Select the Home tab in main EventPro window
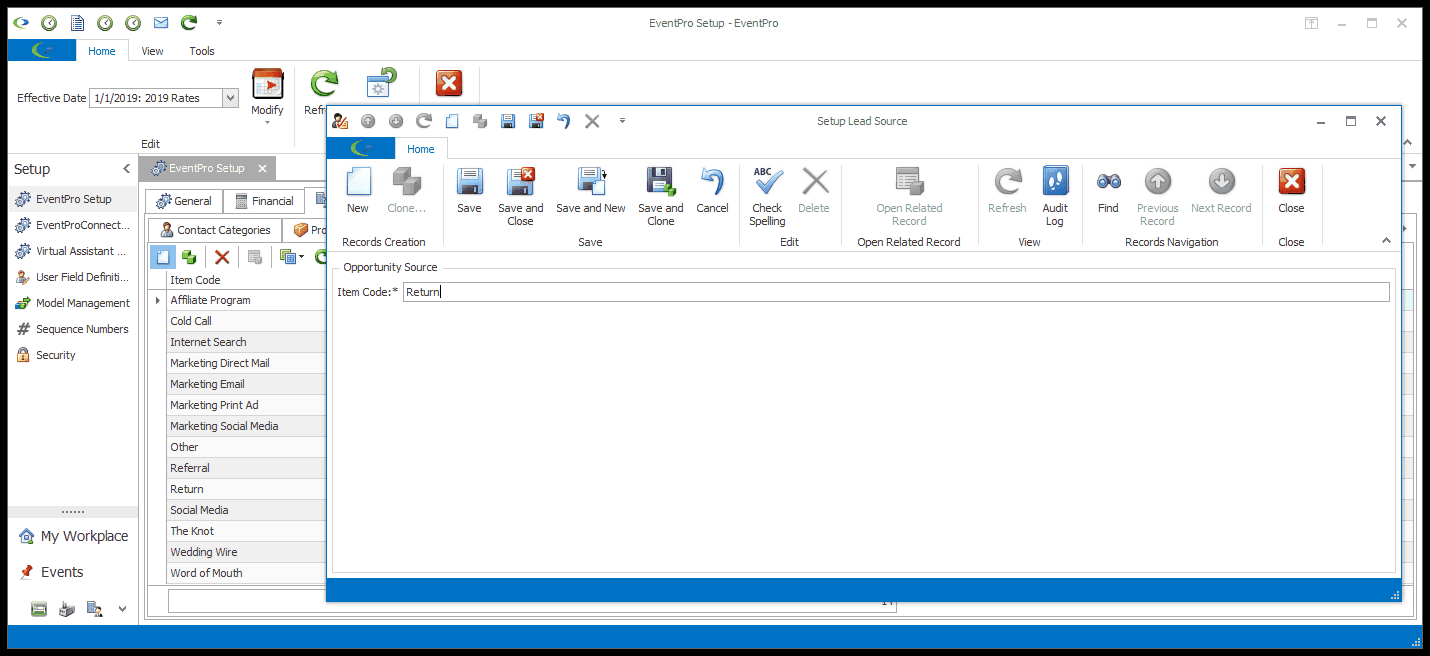This screenshot has width=1430, height=656. (x=102, y=51)
